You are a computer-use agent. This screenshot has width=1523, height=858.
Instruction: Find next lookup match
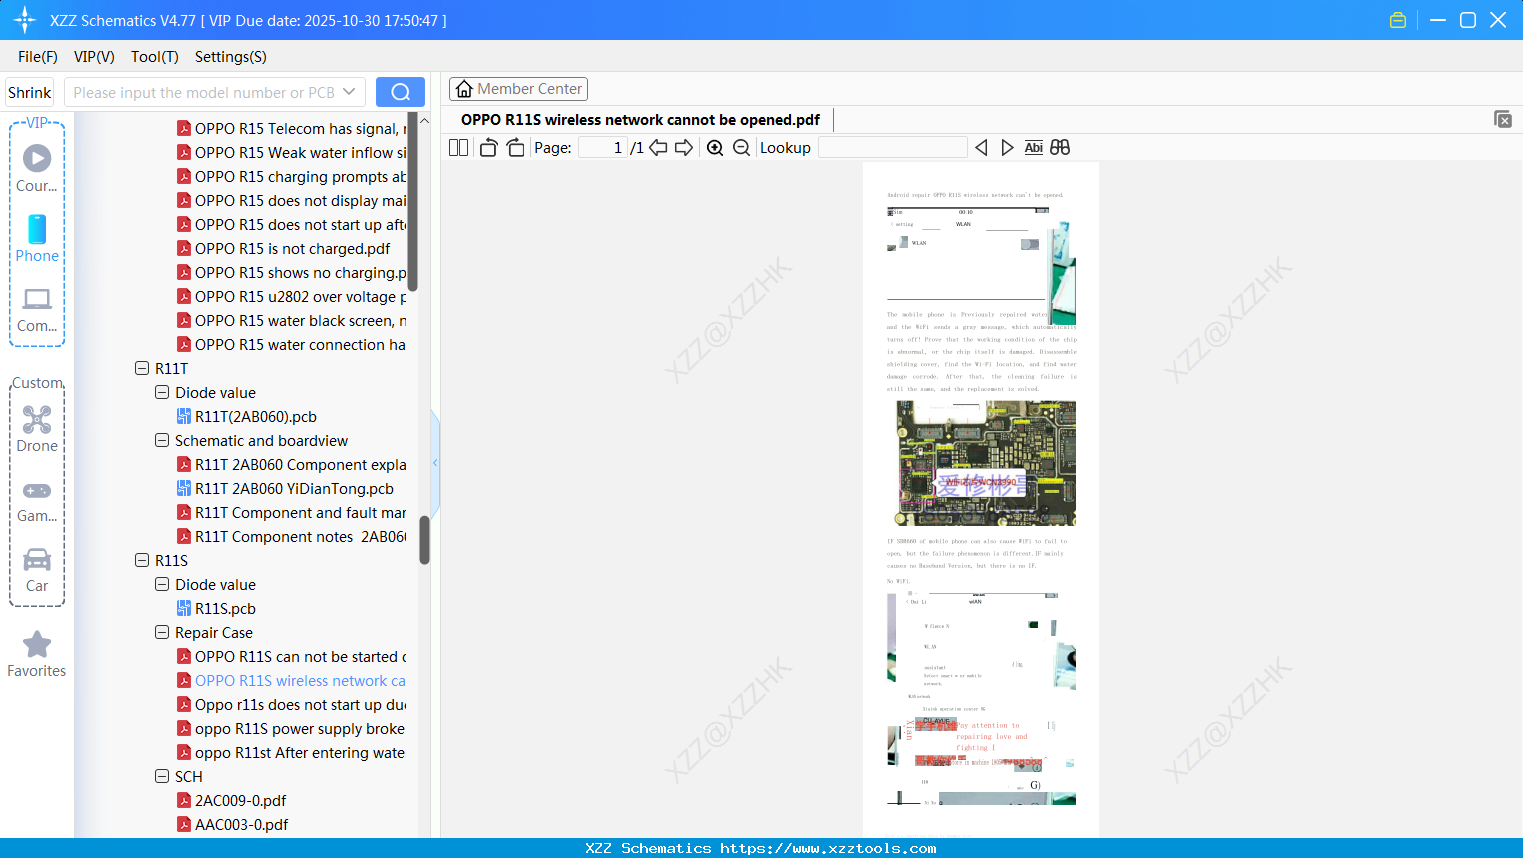(1007, 148)
